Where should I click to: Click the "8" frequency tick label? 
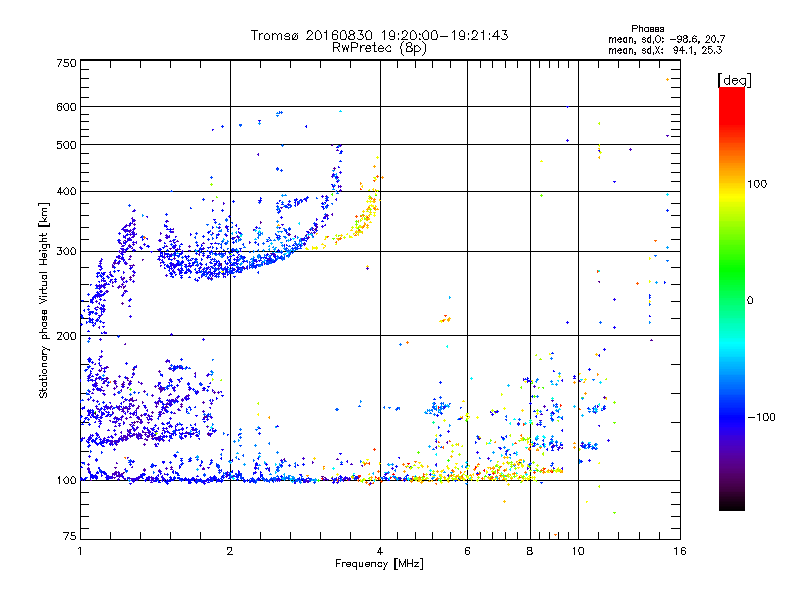coord(530,551)
